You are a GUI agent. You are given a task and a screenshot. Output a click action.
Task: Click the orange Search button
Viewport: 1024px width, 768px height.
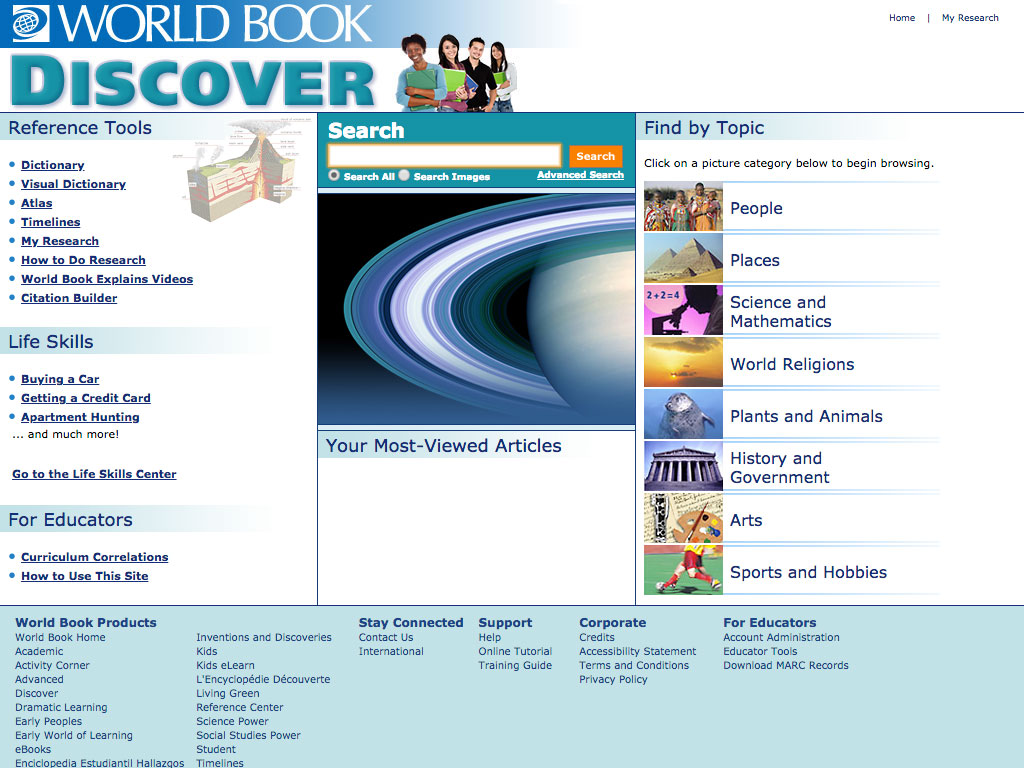coord(595,156)
